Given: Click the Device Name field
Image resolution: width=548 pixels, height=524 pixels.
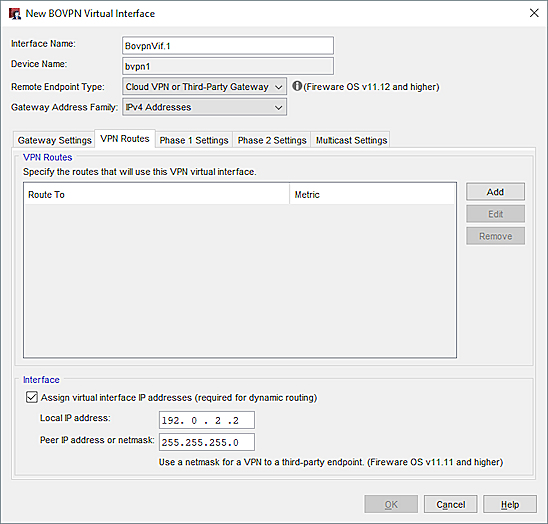Looking at the screenshot, I should point(228,66).
